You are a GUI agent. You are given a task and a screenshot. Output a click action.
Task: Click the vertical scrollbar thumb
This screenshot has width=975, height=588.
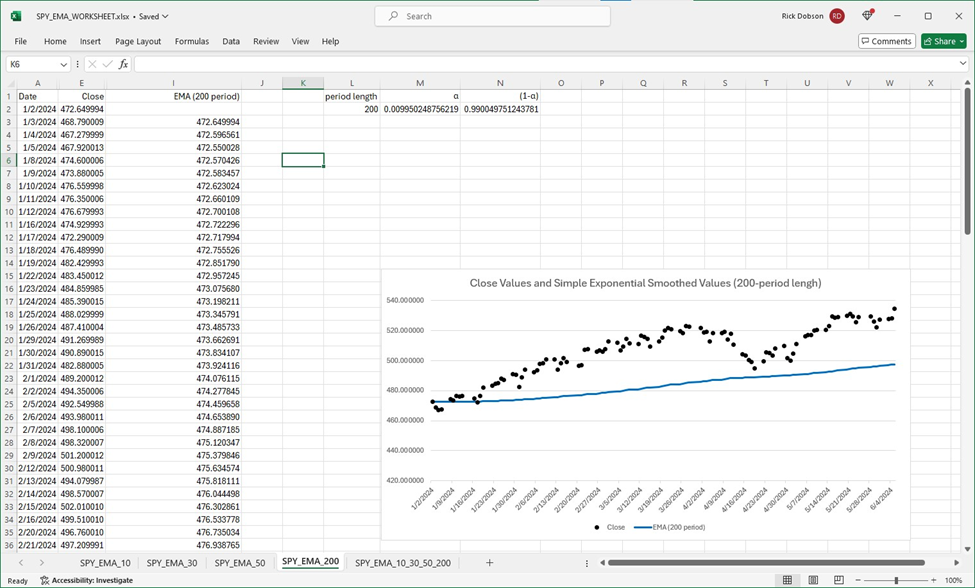tap(968, 161)
